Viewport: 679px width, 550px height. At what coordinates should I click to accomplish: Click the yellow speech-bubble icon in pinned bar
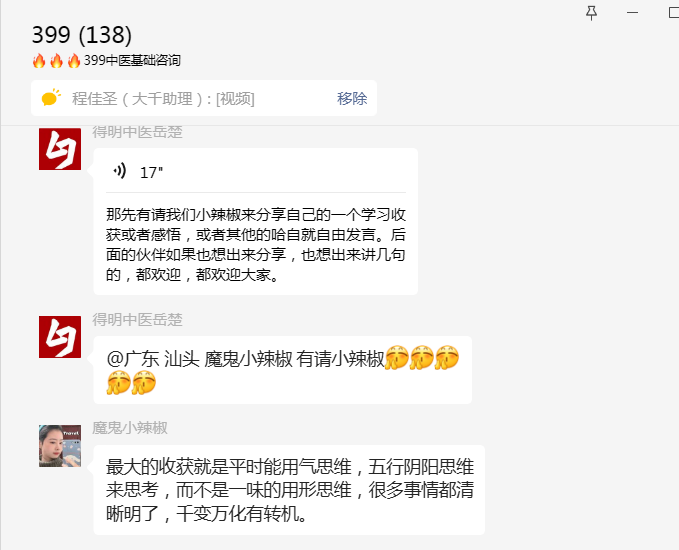[51, 98]
